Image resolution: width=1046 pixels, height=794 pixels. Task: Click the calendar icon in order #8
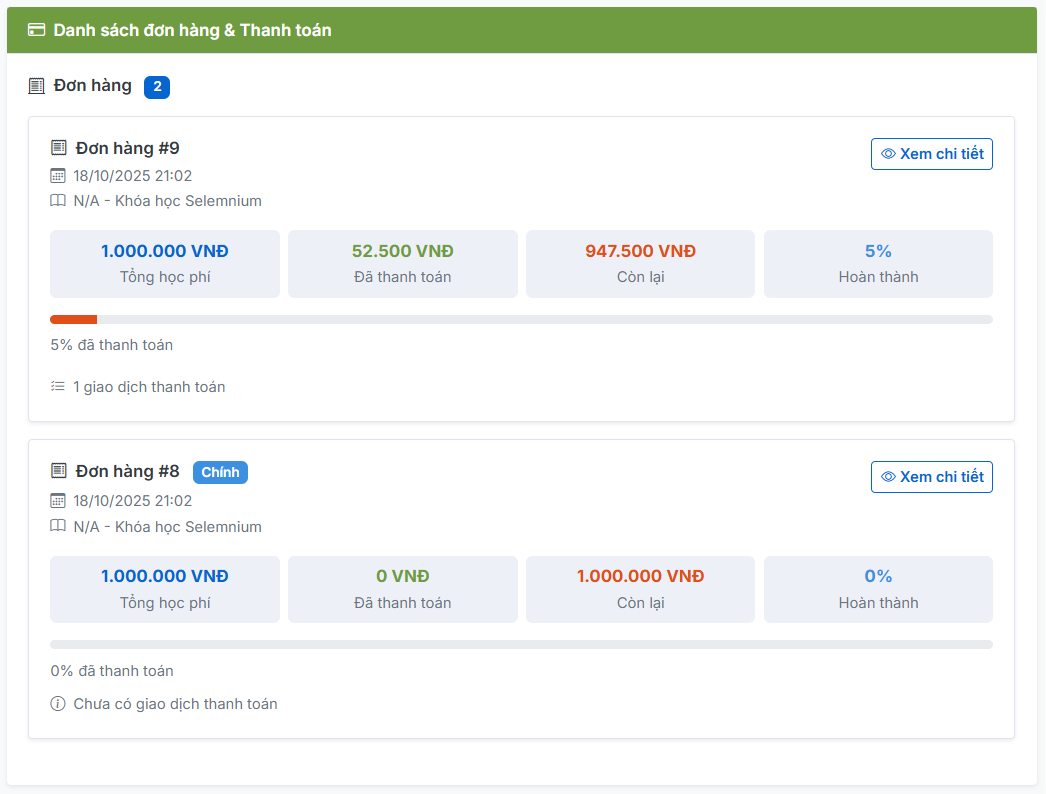click(58, 501)
